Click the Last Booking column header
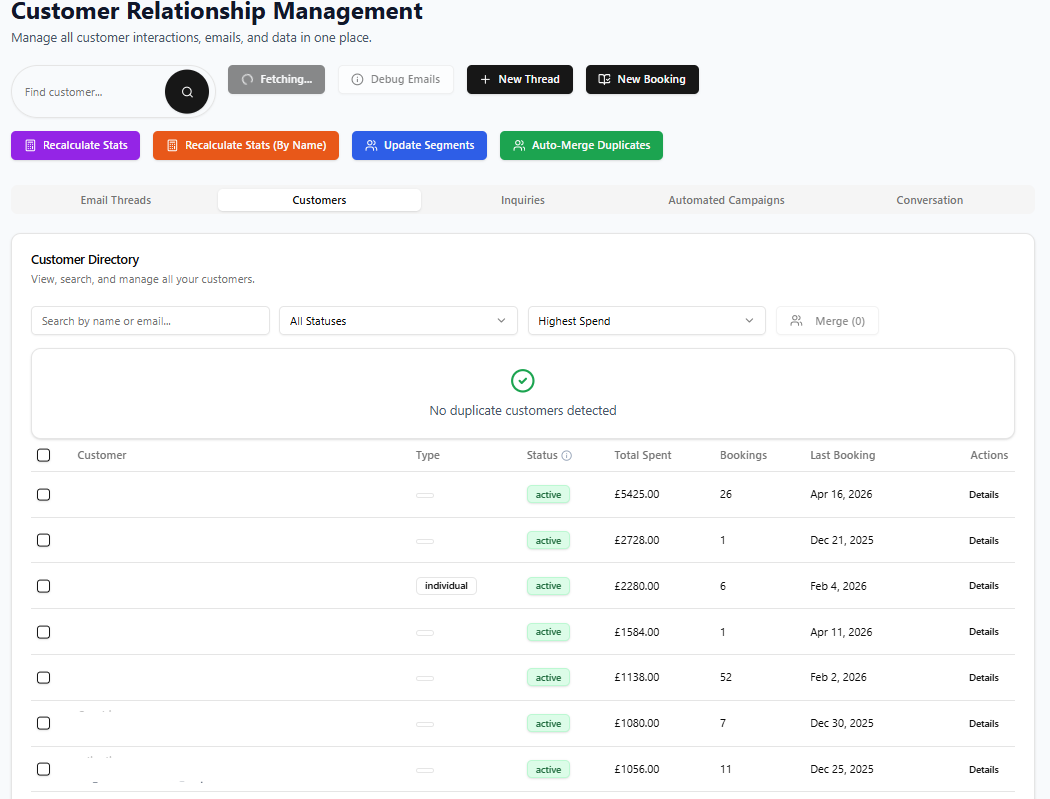This screenshot has width=1050, height=799. pos(842,455)
